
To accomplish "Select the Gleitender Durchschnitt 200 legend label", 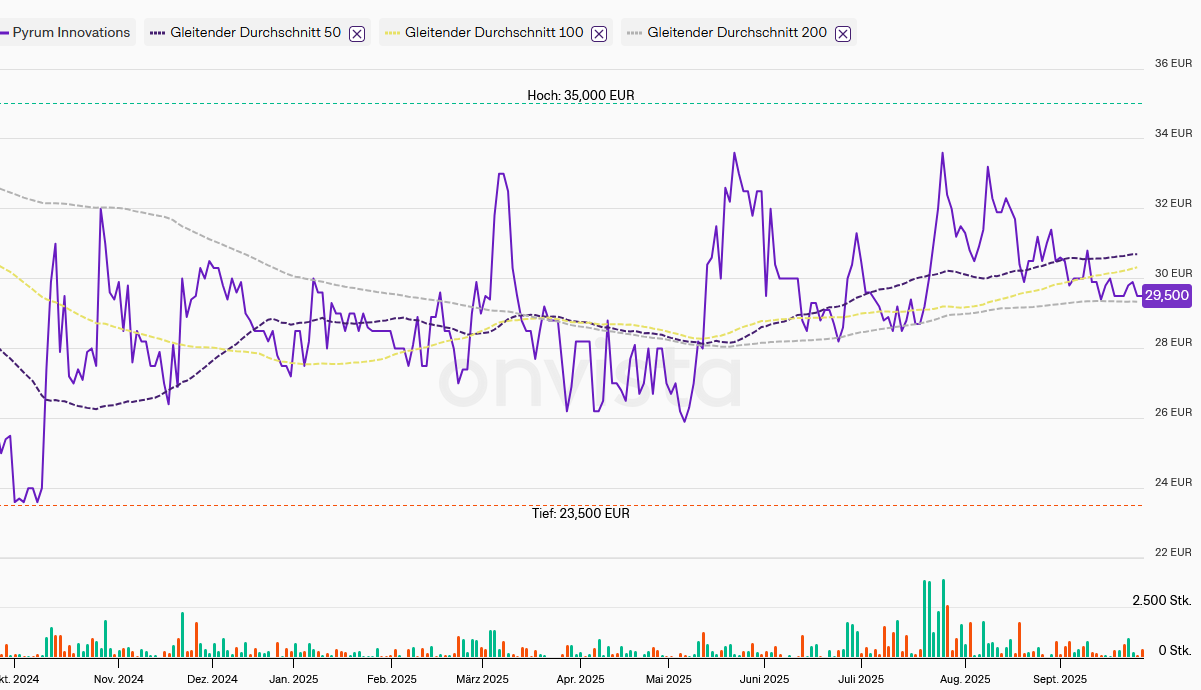I will pos(737,32).
